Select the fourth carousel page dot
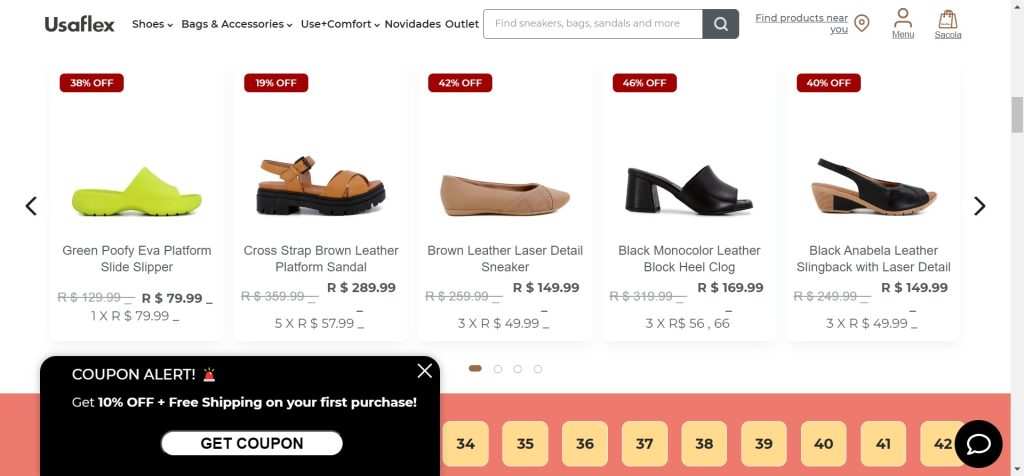1024x476 pixels. click(538, 369)
